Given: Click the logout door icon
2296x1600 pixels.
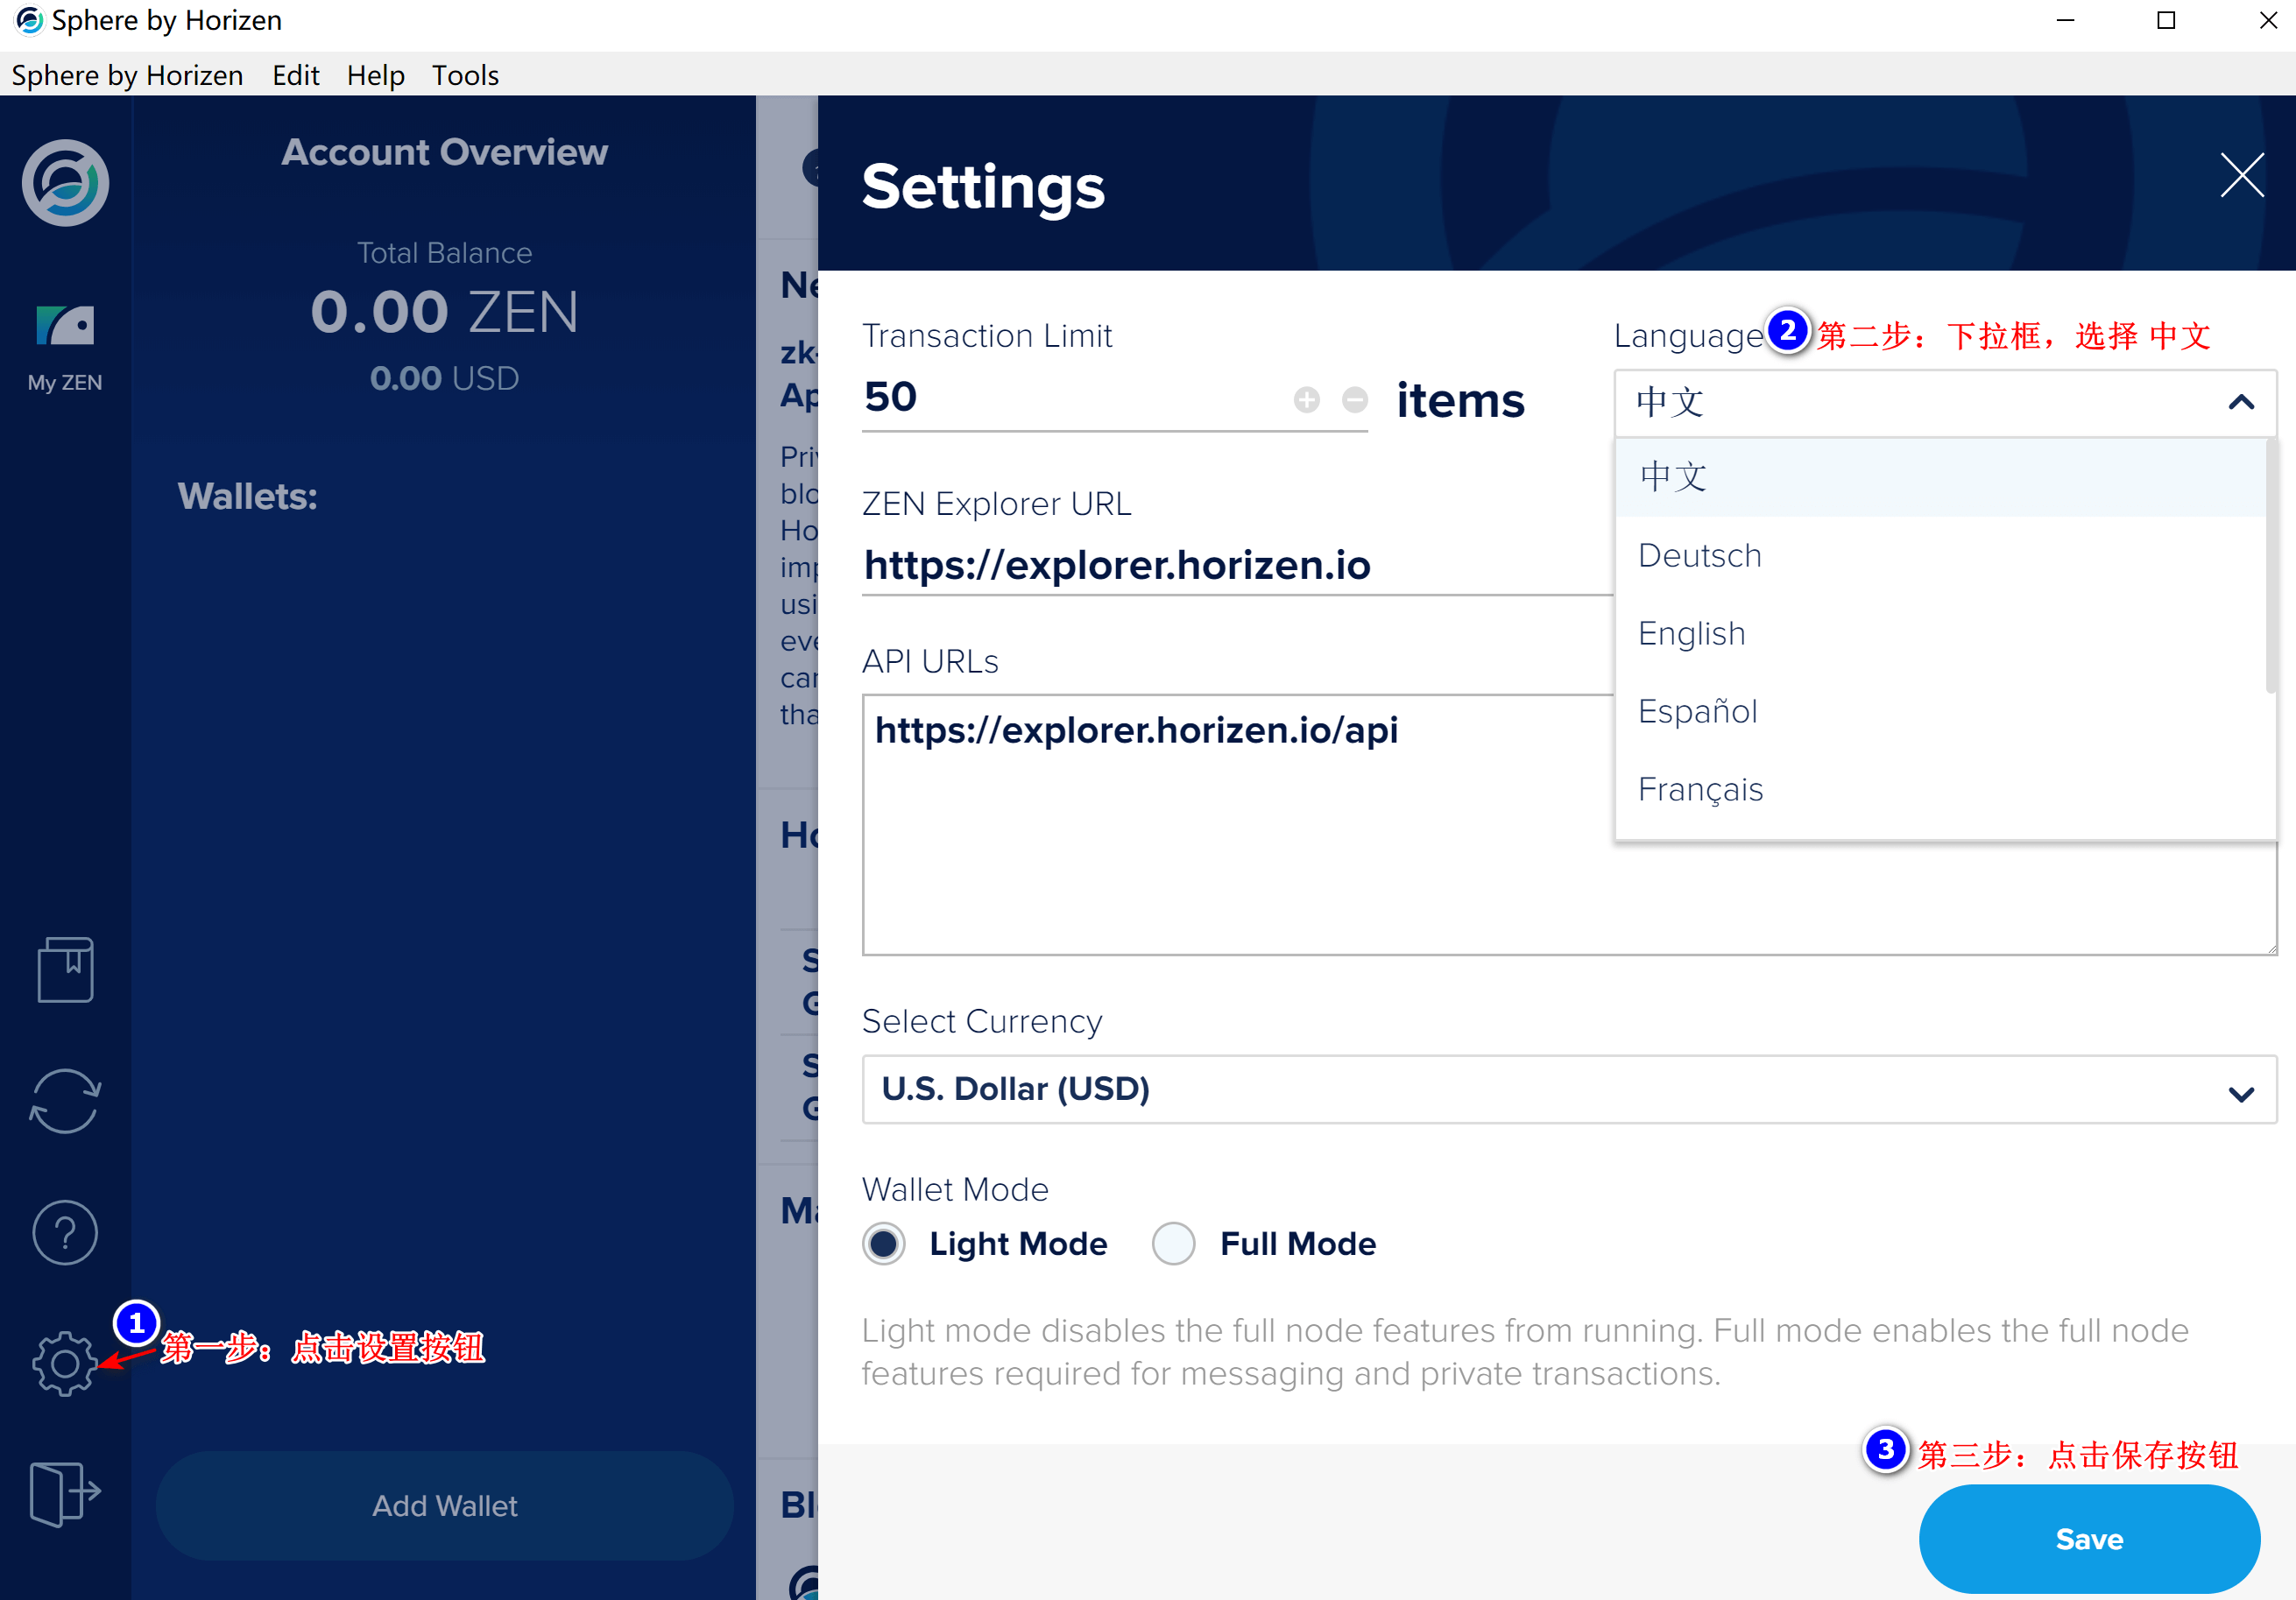Looking at the screenshot, I should tap(65, 1493).
